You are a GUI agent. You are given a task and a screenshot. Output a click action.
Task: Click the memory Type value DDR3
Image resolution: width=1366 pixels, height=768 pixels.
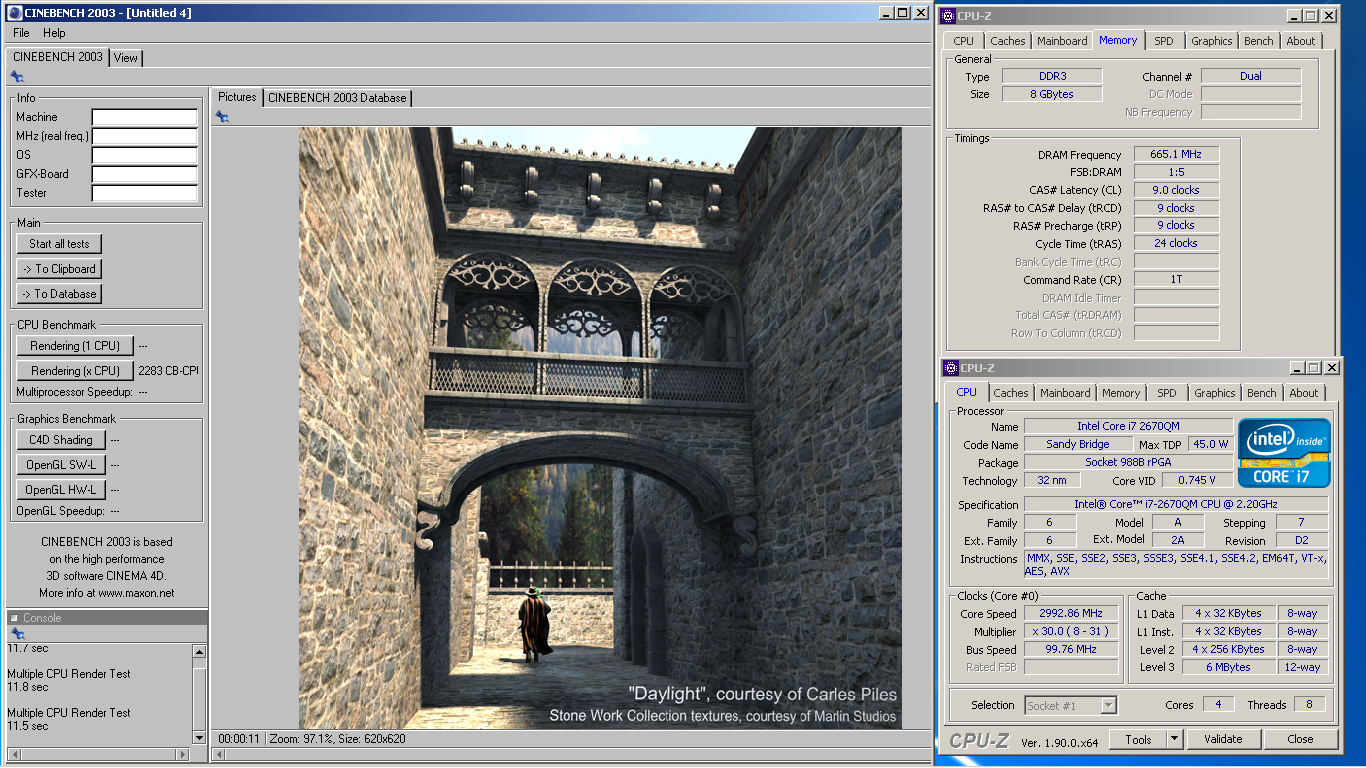[x=1052, y=76]
